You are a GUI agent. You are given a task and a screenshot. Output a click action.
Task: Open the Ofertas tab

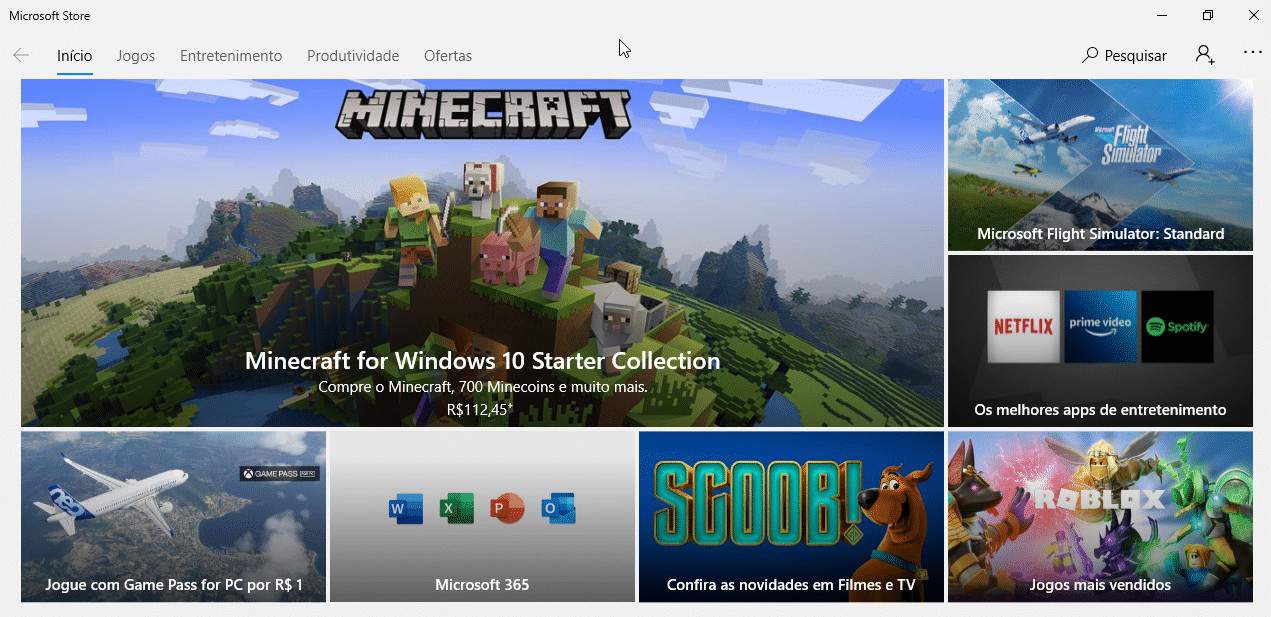448,56
